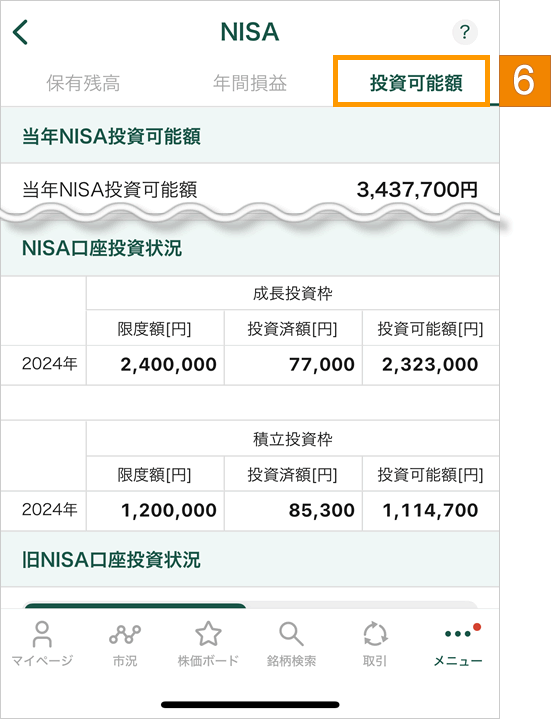Open the help question mark icon
Screen dimensions: 551x719
pyautogui.click(x=465, y=32)
